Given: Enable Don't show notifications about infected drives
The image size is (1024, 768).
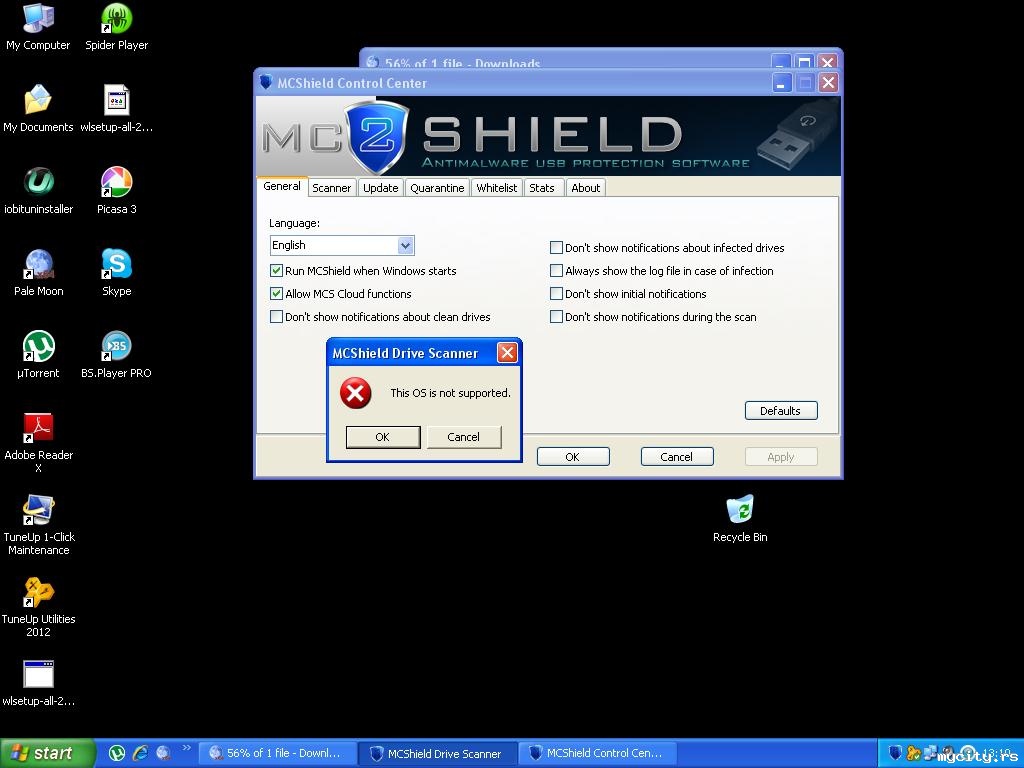Looking at the screenshot, I should tap(556, 248).
